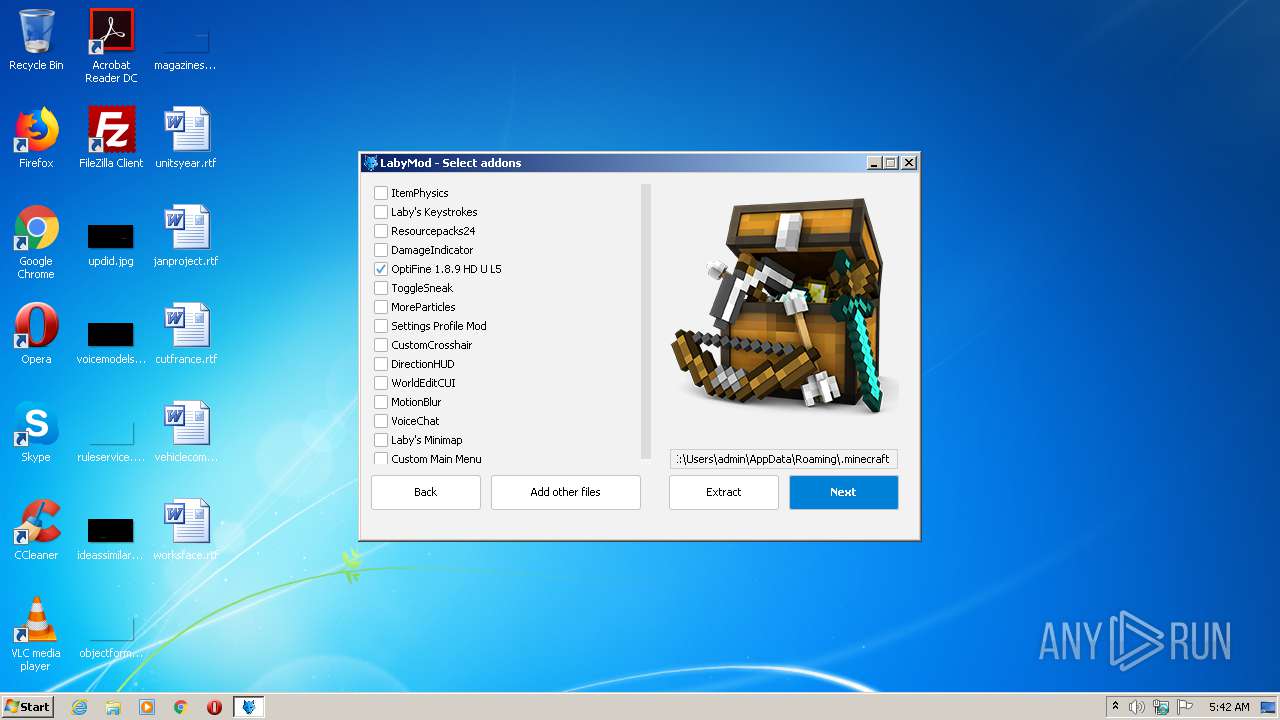Open FileZilla Client shortcut
This screenshot has width=1280, height=720.
pos(111,138)
